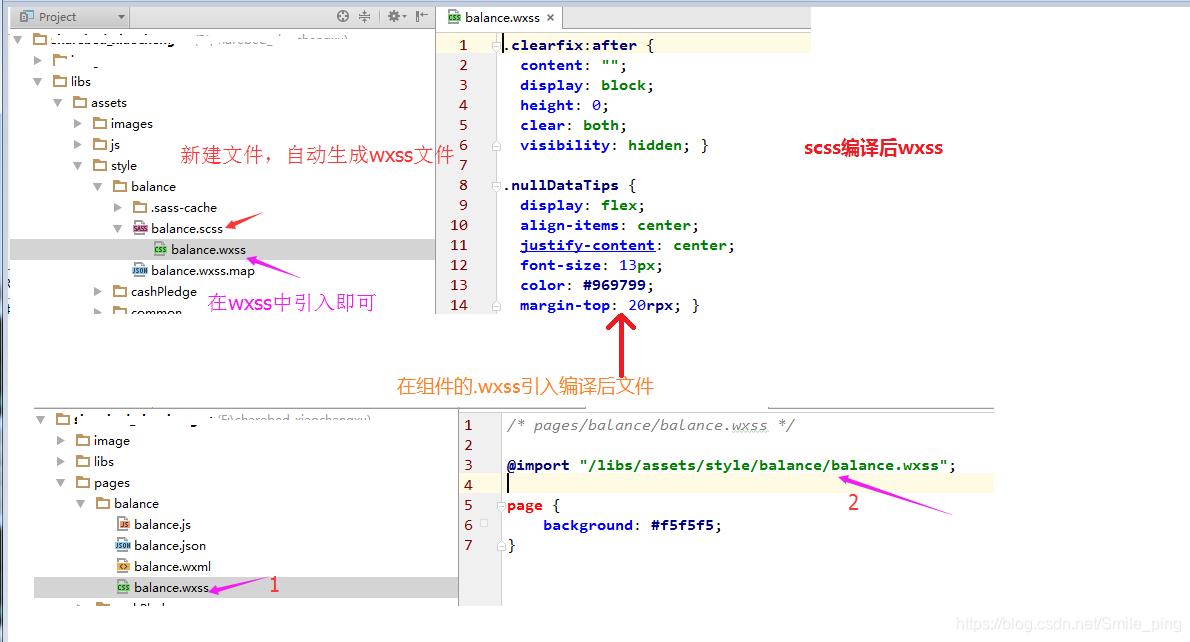Expand the images folder
Viewport: 1190px width, 642px height.
pos(77,123)
